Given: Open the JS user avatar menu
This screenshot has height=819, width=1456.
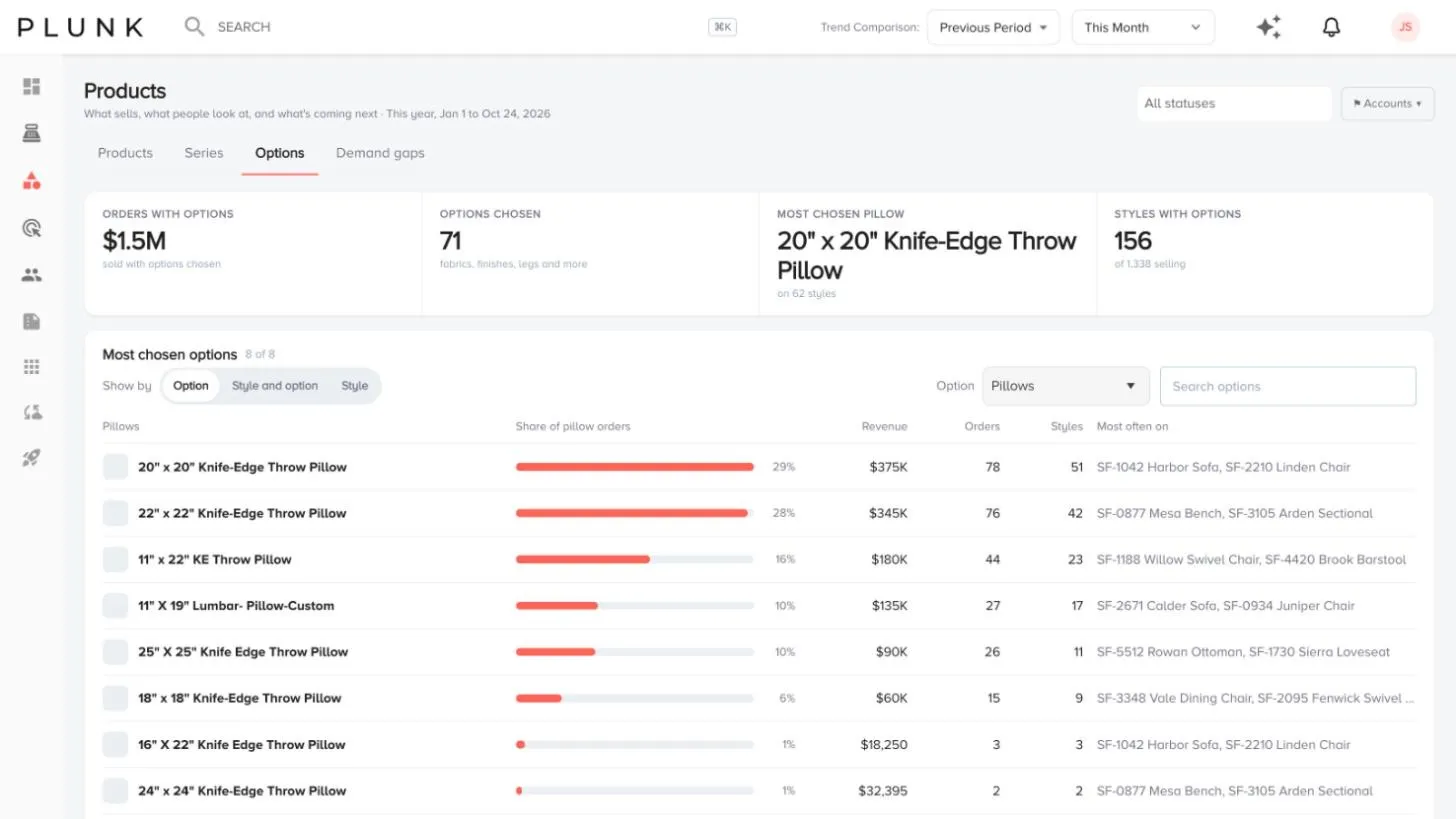Looking at the screenshot, I should (x=1405, y=27).
